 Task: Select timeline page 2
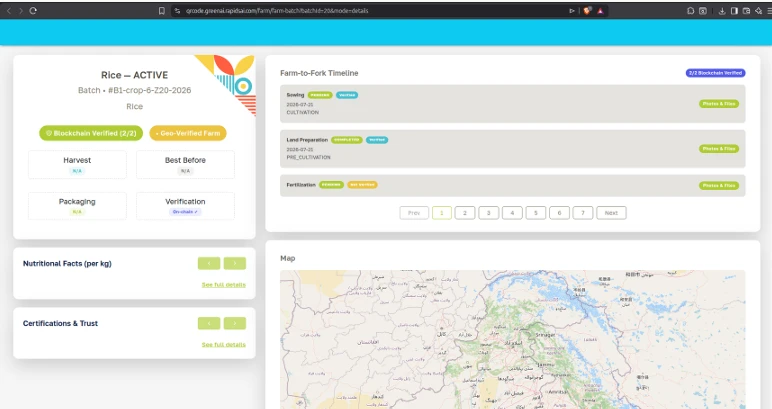[x=465, y=213]
